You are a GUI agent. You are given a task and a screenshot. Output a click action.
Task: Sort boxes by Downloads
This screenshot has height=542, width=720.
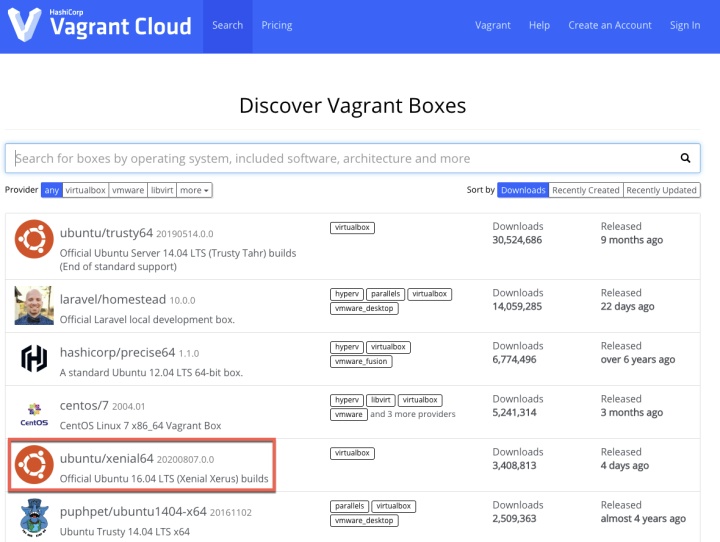coord(523,190)
